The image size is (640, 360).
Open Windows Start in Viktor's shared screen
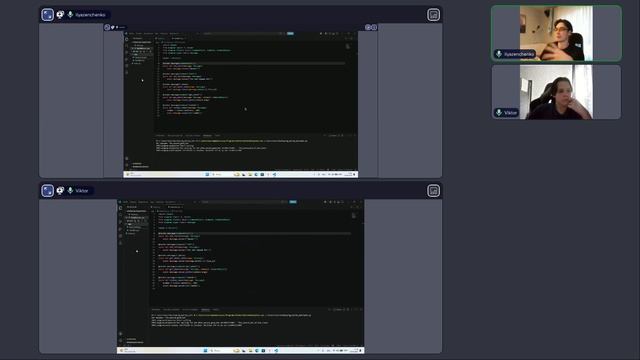point(205,351)
